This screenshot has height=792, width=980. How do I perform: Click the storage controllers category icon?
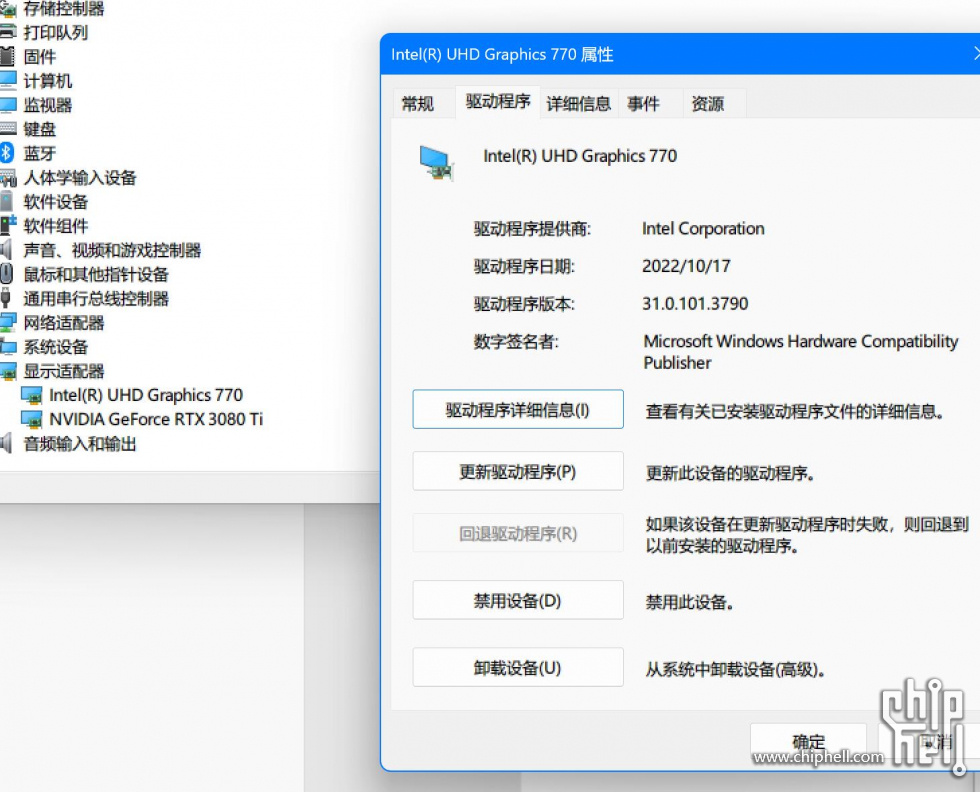tap(7, 9)
